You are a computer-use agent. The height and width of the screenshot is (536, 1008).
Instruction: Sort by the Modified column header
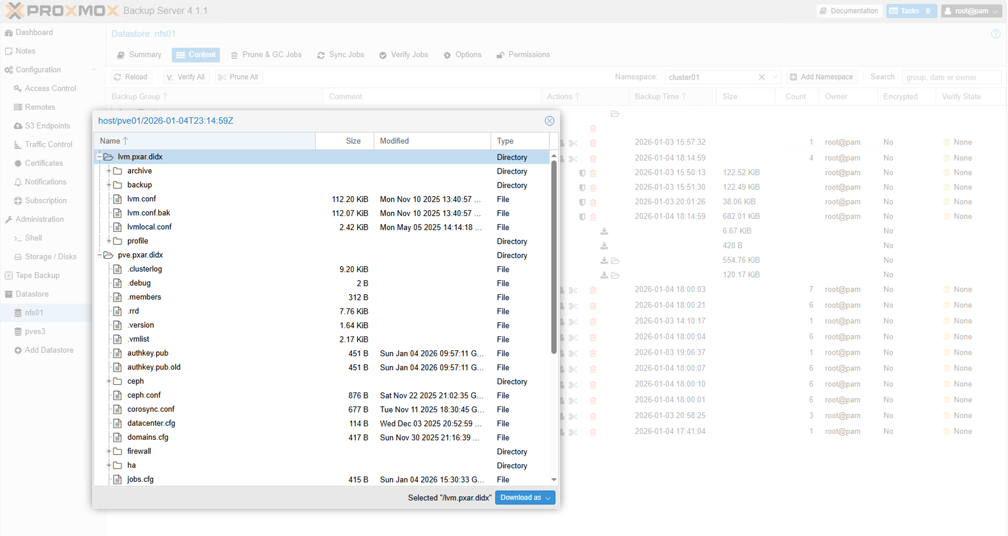(x=432, y=141)
